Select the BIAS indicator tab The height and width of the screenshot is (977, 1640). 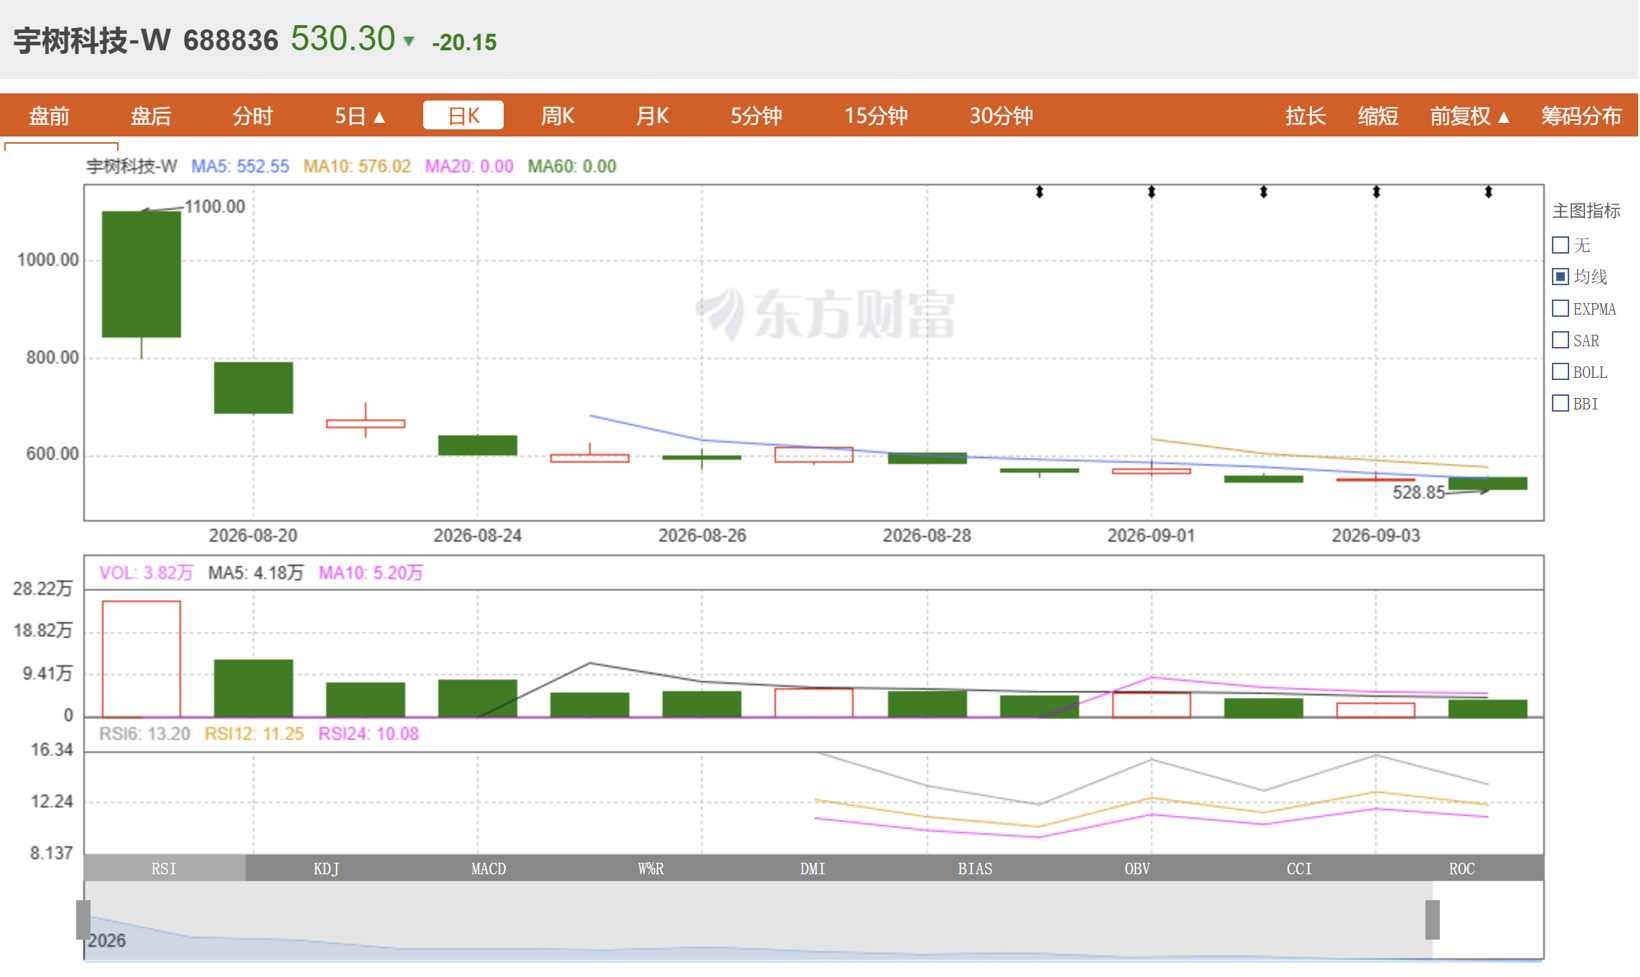click(975, 868)
